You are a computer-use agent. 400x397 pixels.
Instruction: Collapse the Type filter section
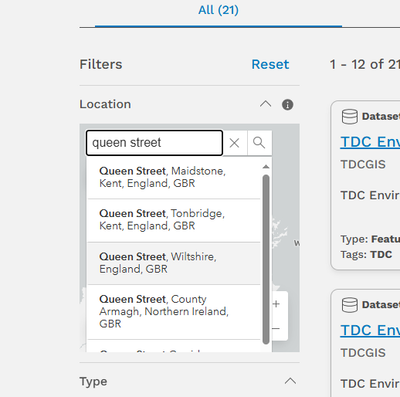pos(290,381)
